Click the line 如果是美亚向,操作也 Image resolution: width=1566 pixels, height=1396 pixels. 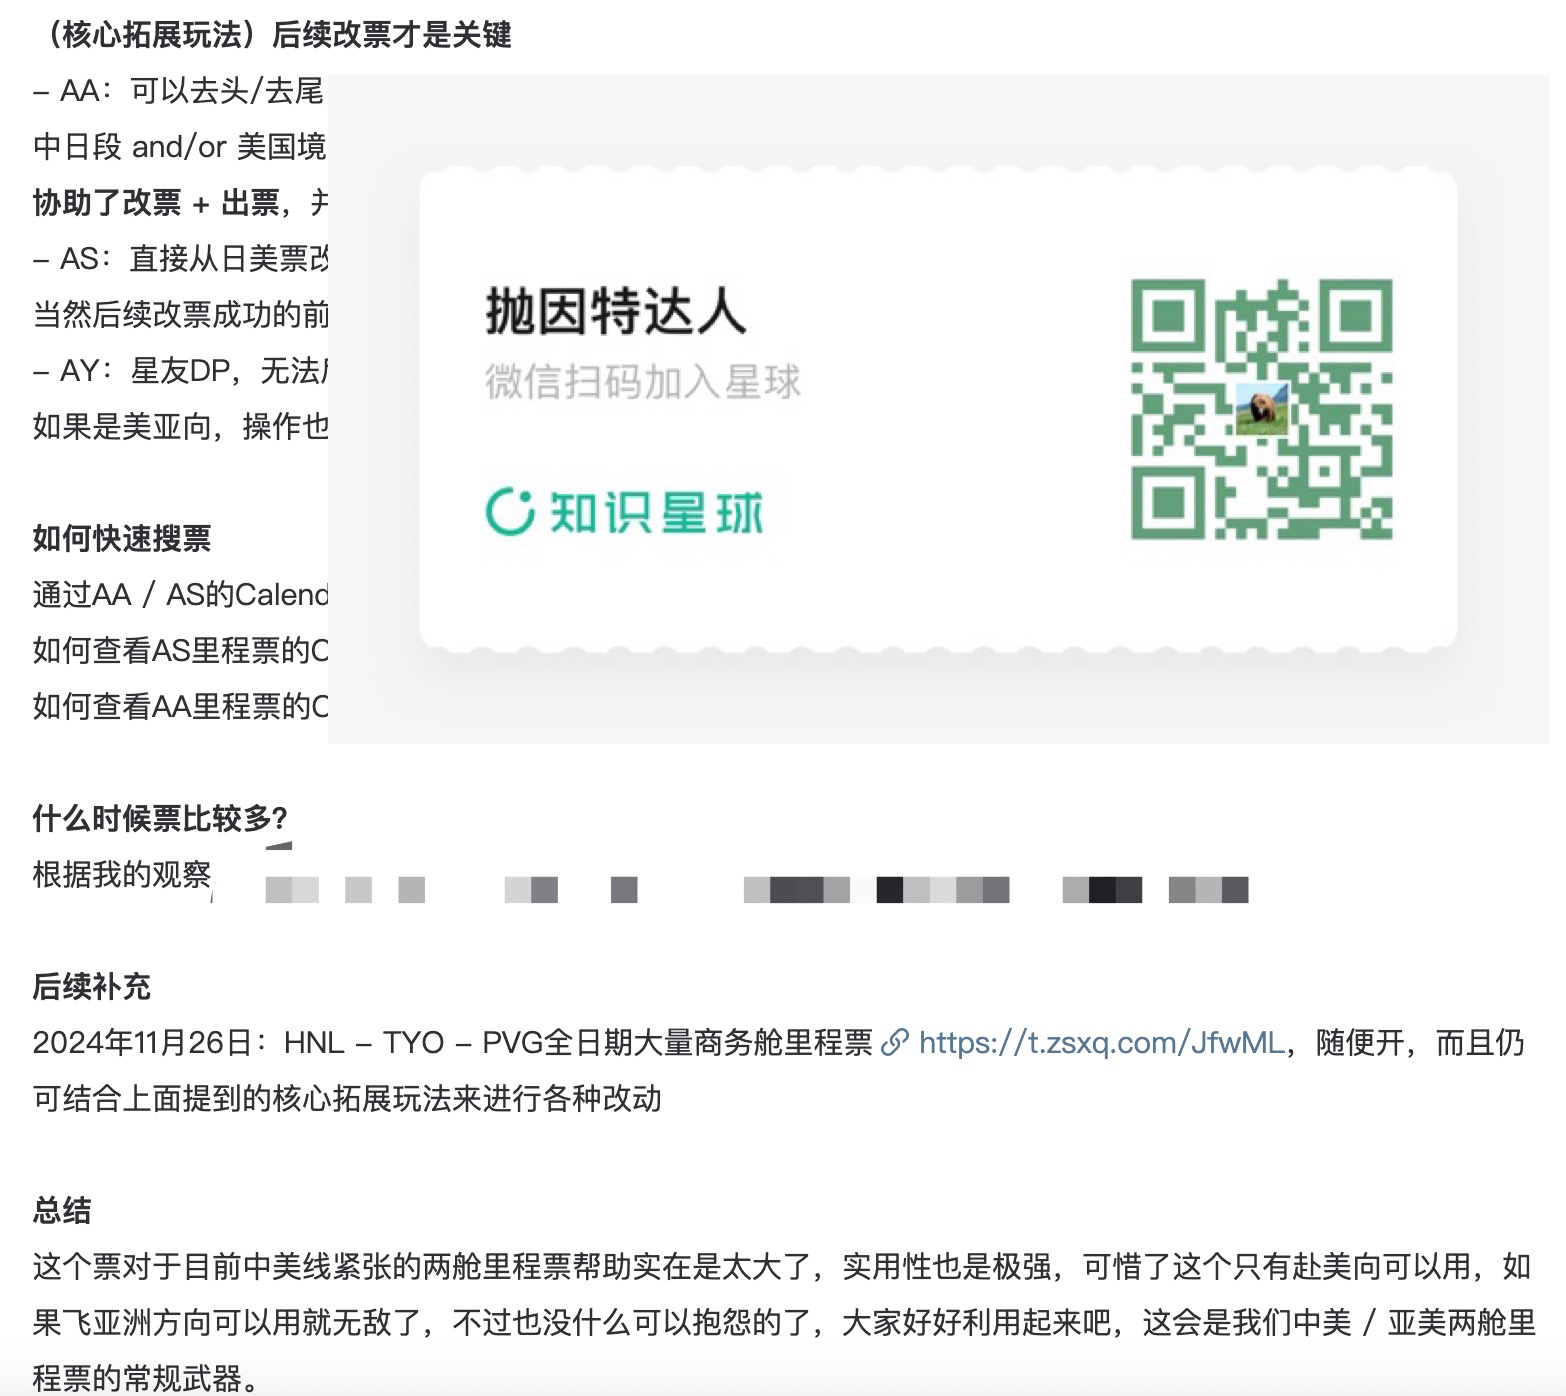(x=180, y=427)
